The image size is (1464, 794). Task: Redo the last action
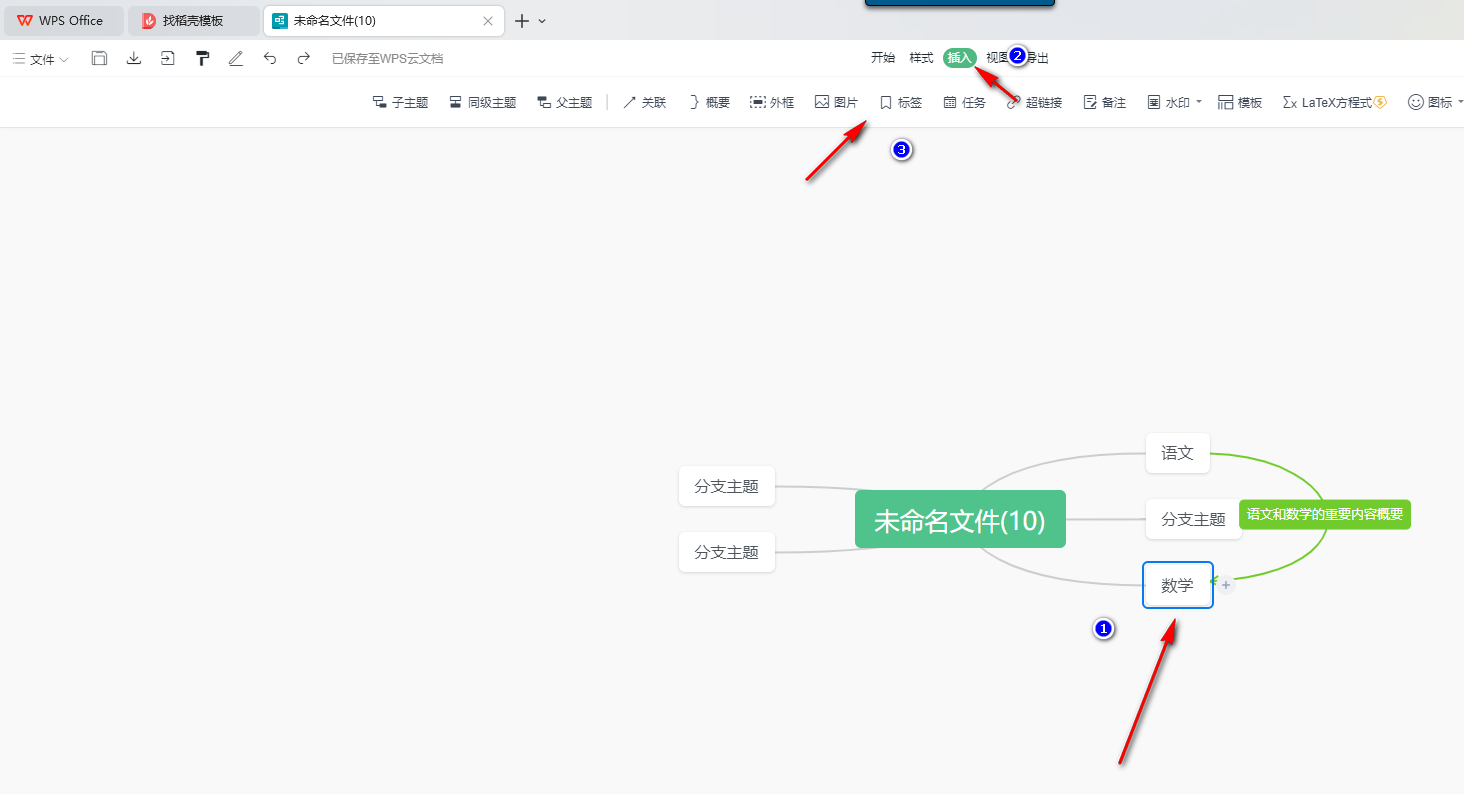304,58
